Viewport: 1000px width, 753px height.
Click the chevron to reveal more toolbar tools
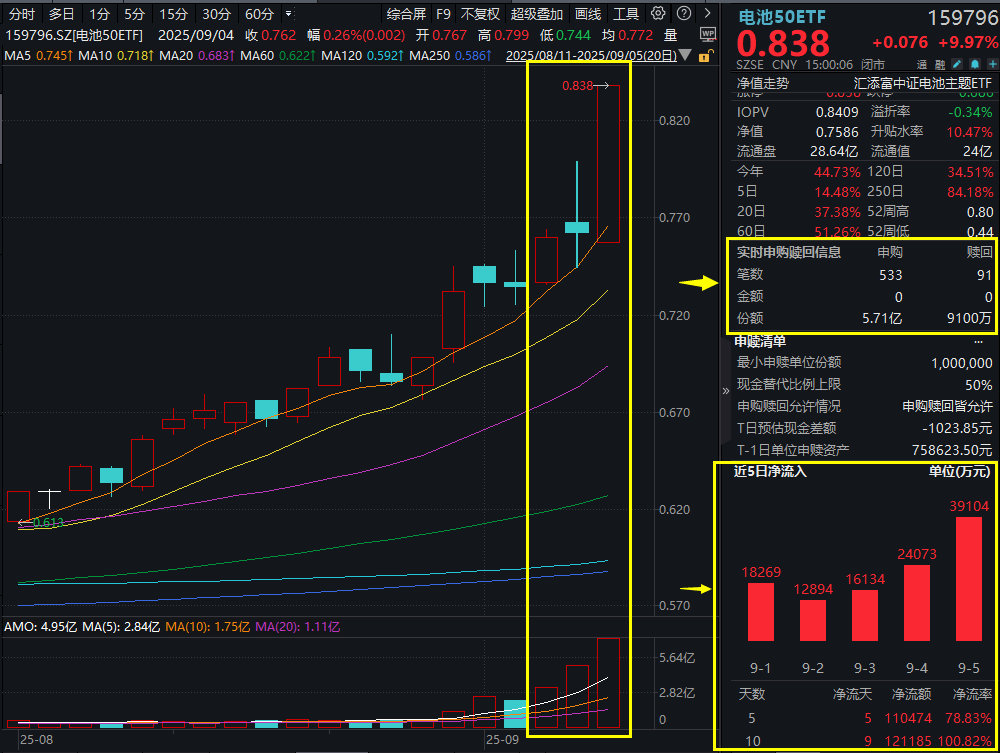[x=710, y=14]
